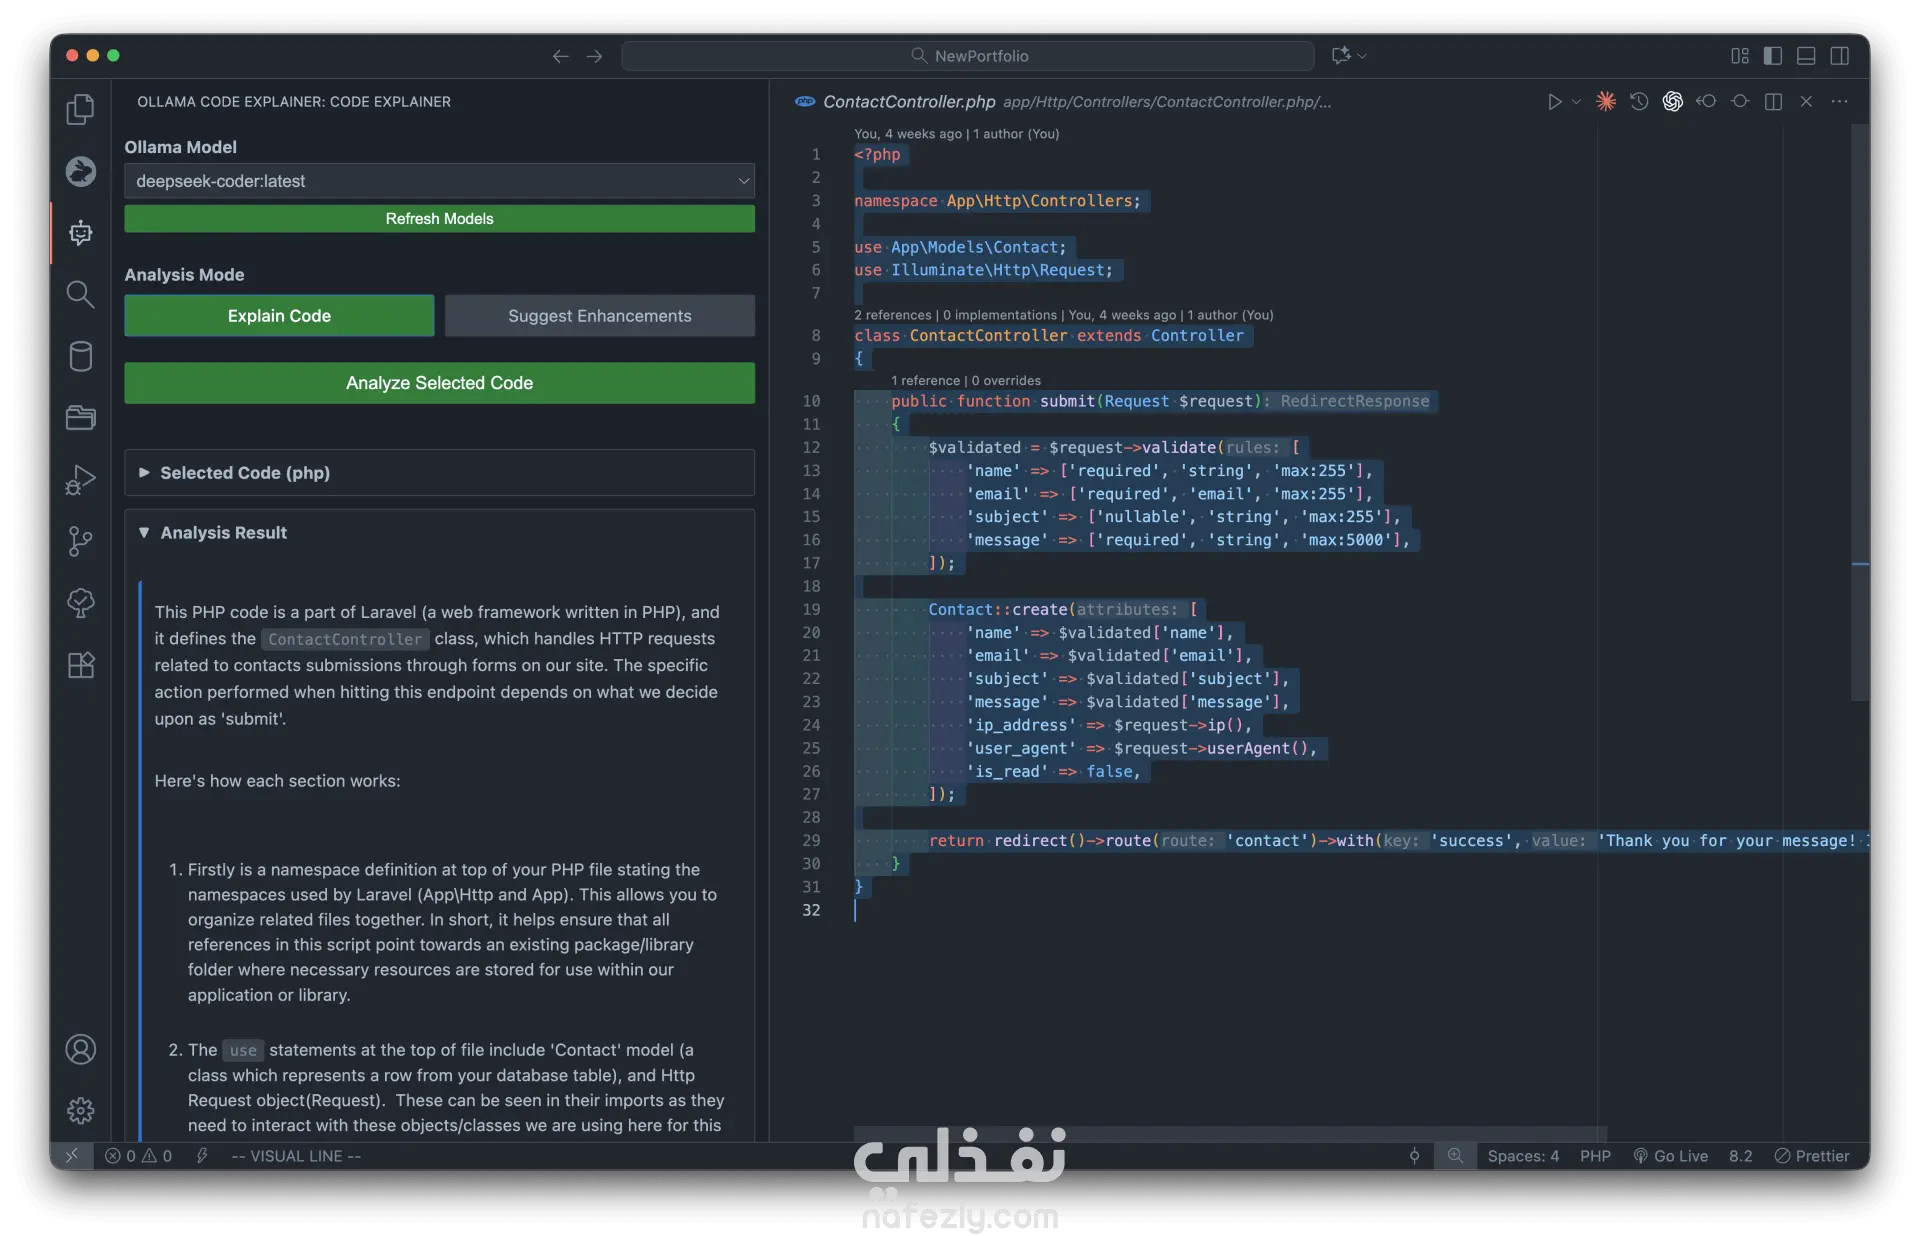
Task: Click the Run Code play icon
Action: (x=1554, y=102)
